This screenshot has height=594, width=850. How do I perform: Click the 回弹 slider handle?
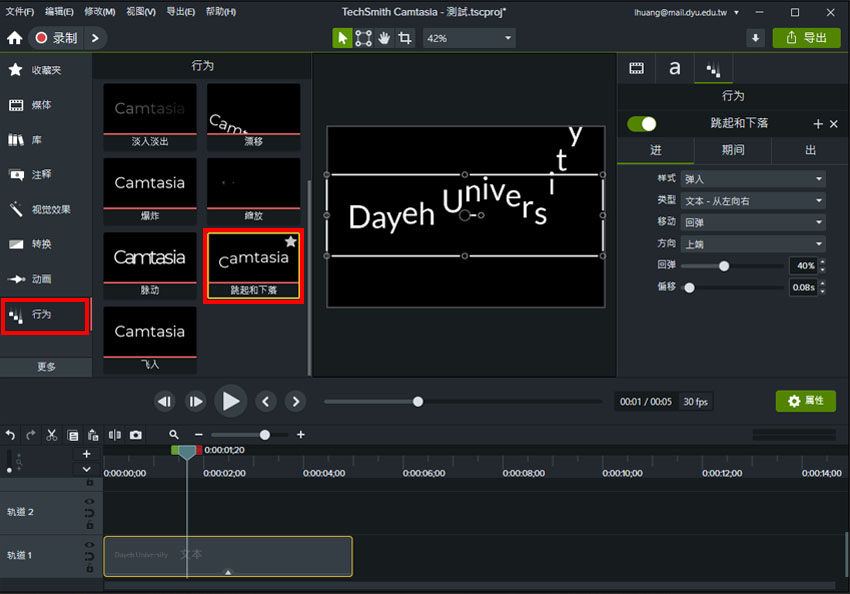click(x=724, y=266)
